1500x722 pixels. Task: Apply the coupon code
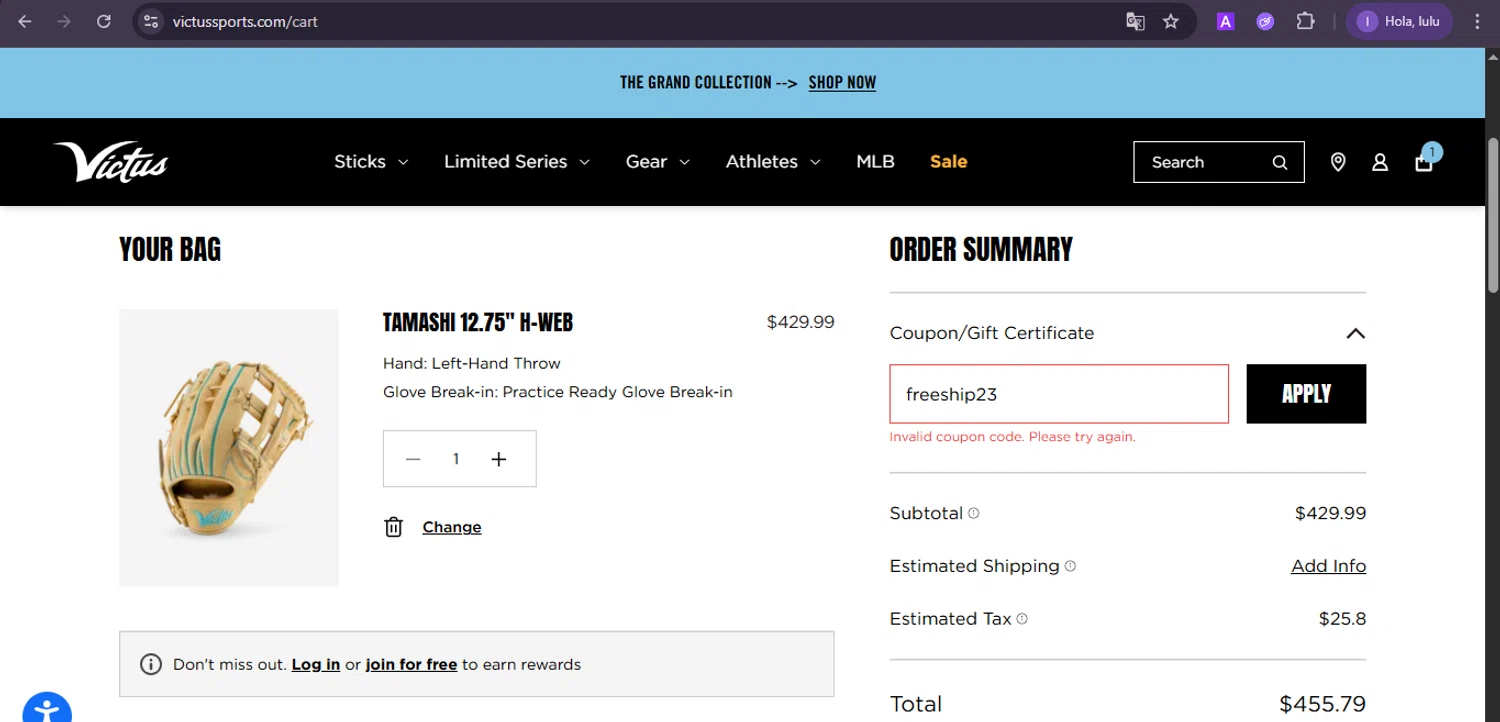[x=1306, y=394]
